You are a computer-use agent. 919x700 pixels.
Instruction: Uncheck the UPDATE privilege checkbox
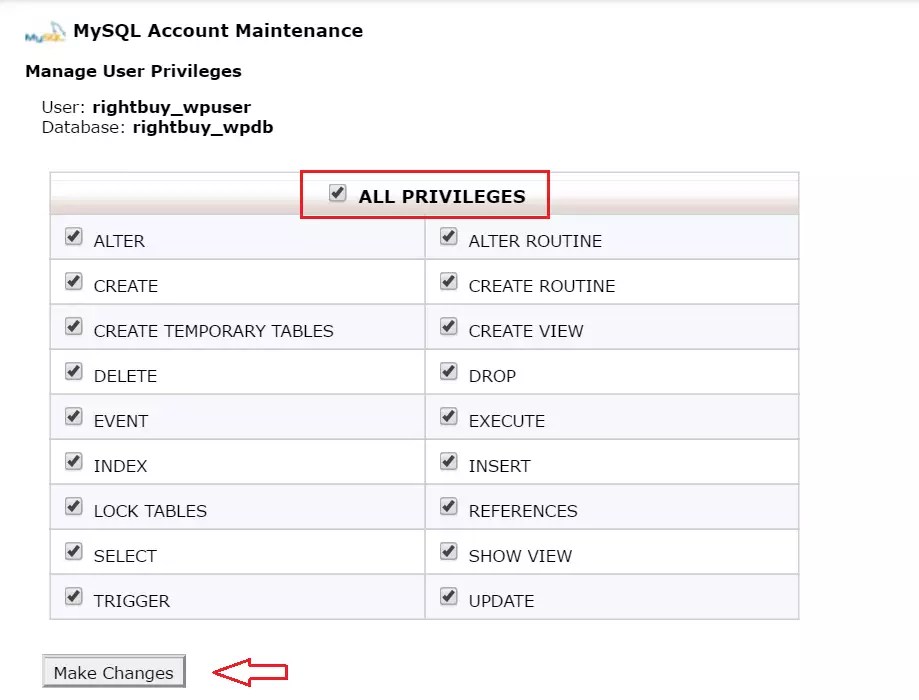click(448, 597)
